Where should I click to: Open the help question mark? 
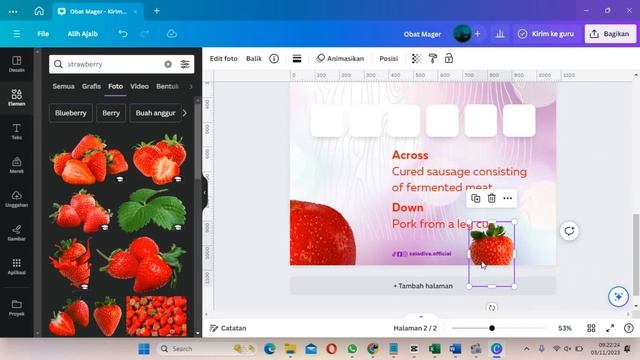(x=629, y=328)
